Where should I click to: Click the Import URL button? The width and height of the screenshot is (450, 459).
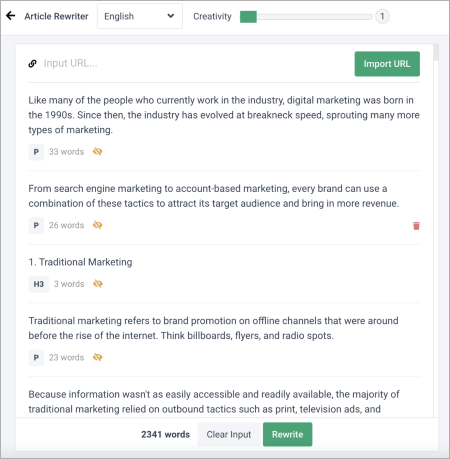click(387, 64)
